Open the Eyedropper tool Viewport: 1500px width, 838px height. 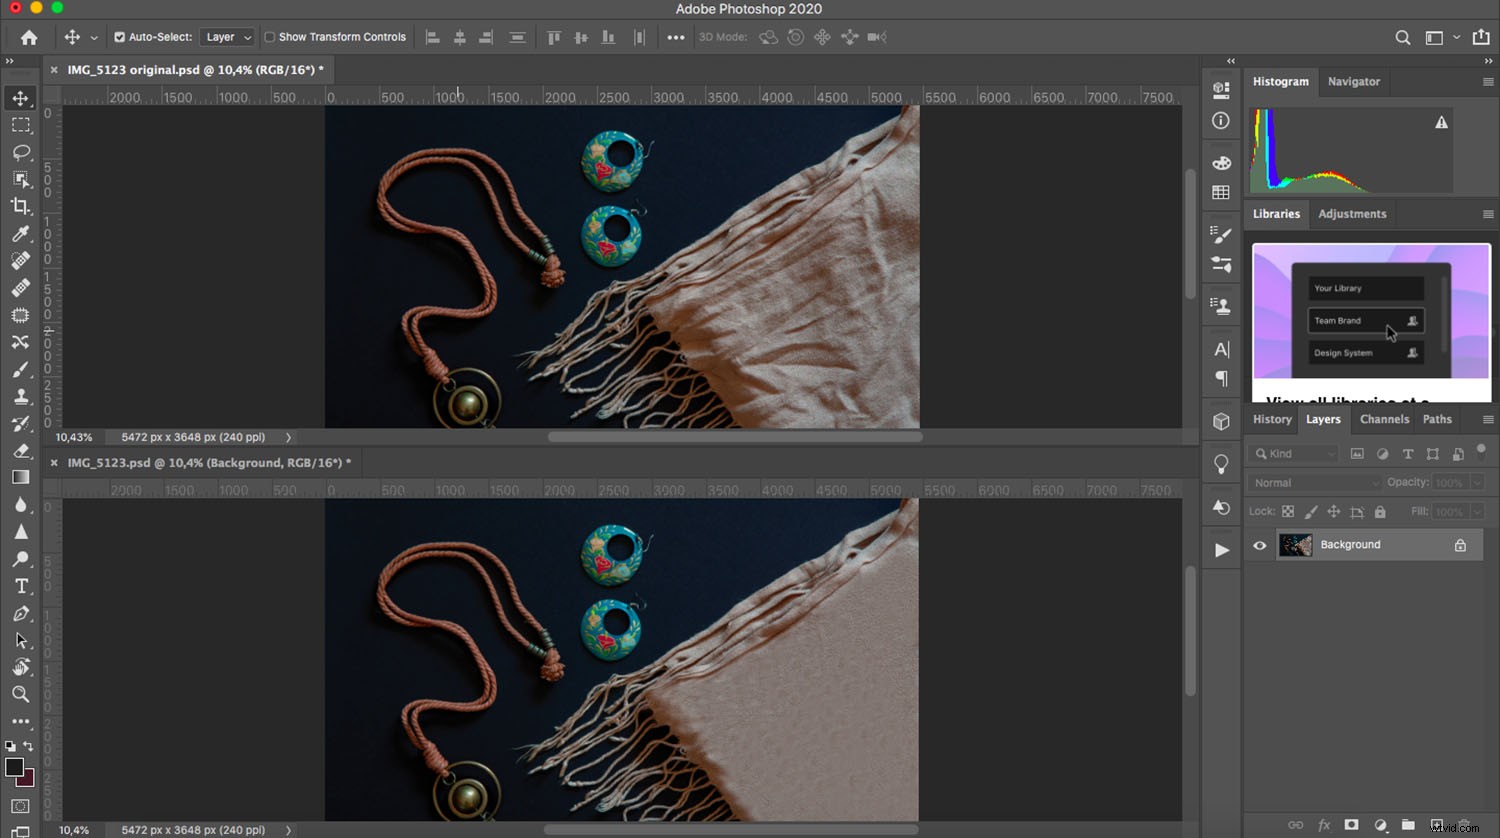pos(21,234)
